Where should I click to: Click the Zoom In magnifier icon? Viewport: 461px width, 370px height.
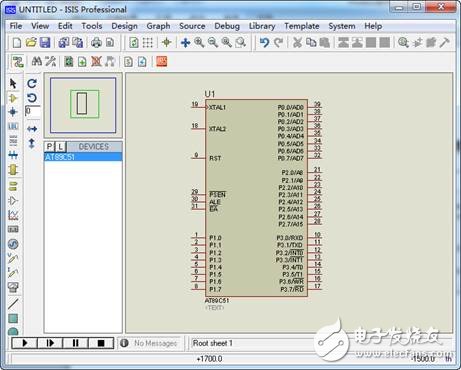[x=199, y=42]
